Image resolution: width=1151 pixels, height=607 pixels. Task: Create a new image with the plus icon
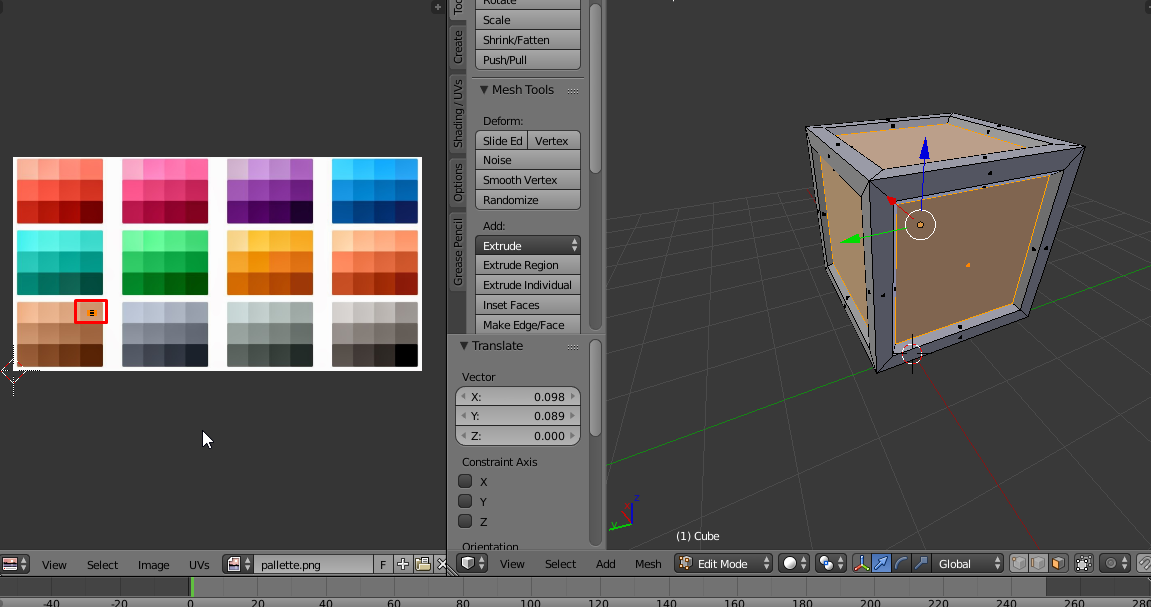[402, 564]
